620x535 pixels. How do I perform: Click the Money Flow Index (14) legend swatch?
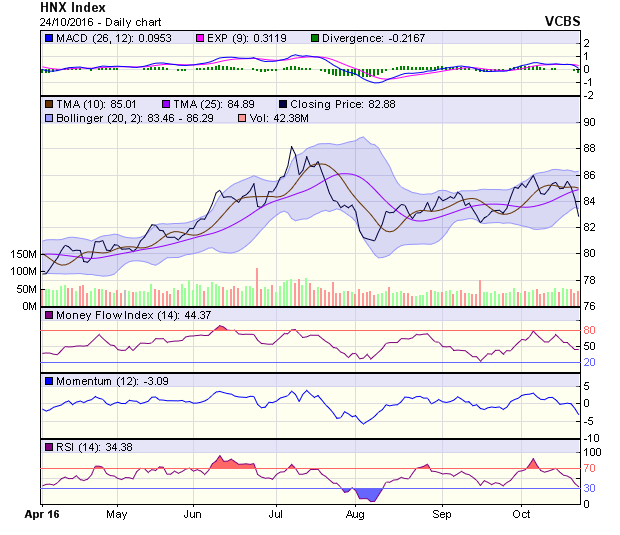[48, 316]
